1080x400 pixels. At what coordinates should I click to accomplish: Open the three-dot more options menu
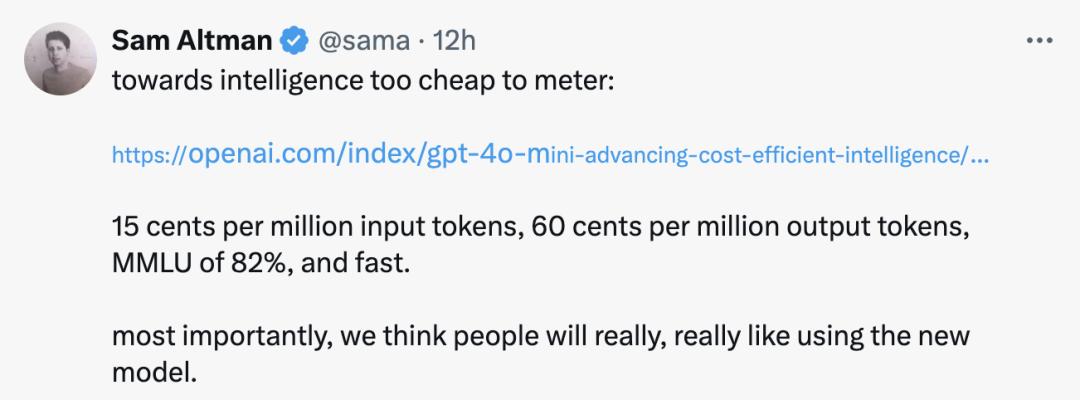tap(1039, 41)
